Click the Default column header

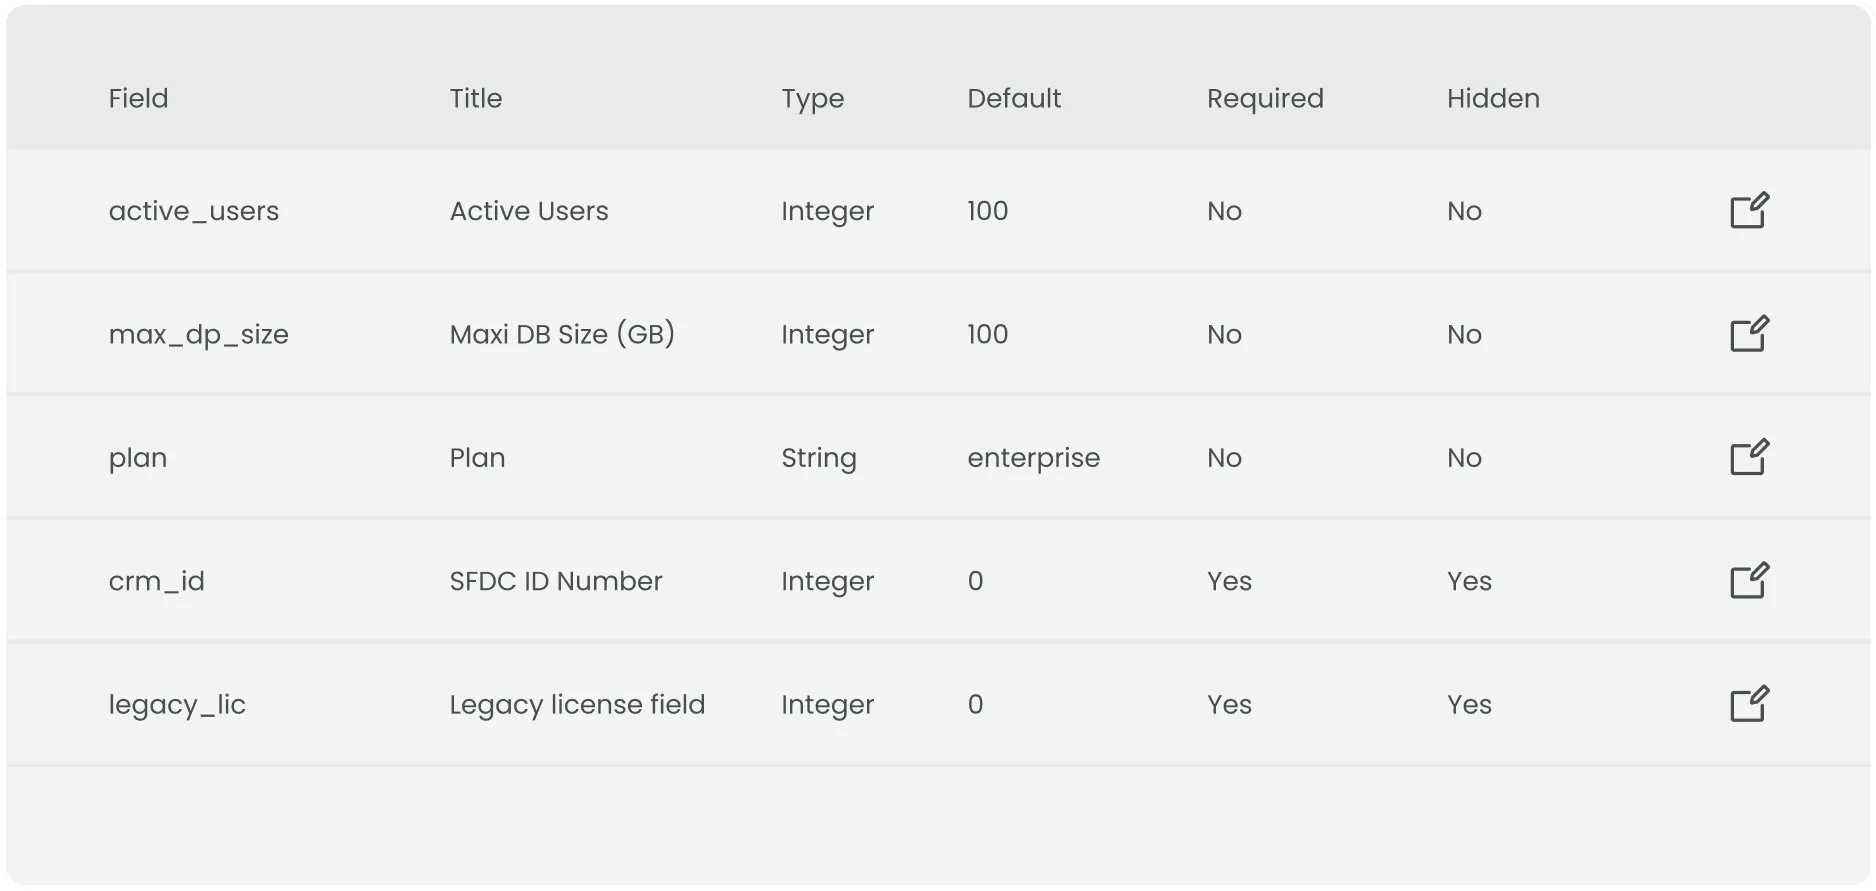(x=1013, y=98)
